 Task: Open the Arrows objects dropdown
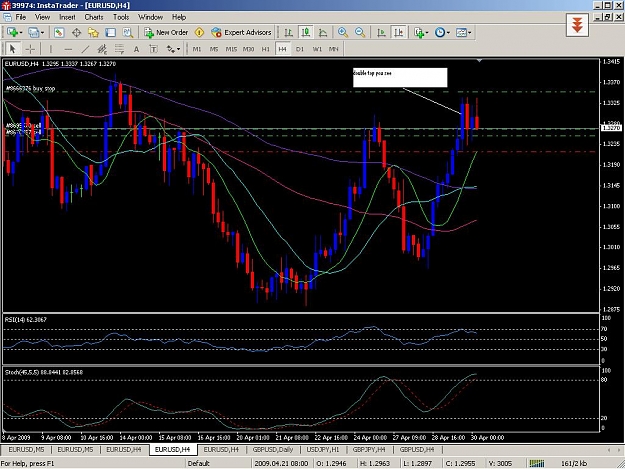173,49
